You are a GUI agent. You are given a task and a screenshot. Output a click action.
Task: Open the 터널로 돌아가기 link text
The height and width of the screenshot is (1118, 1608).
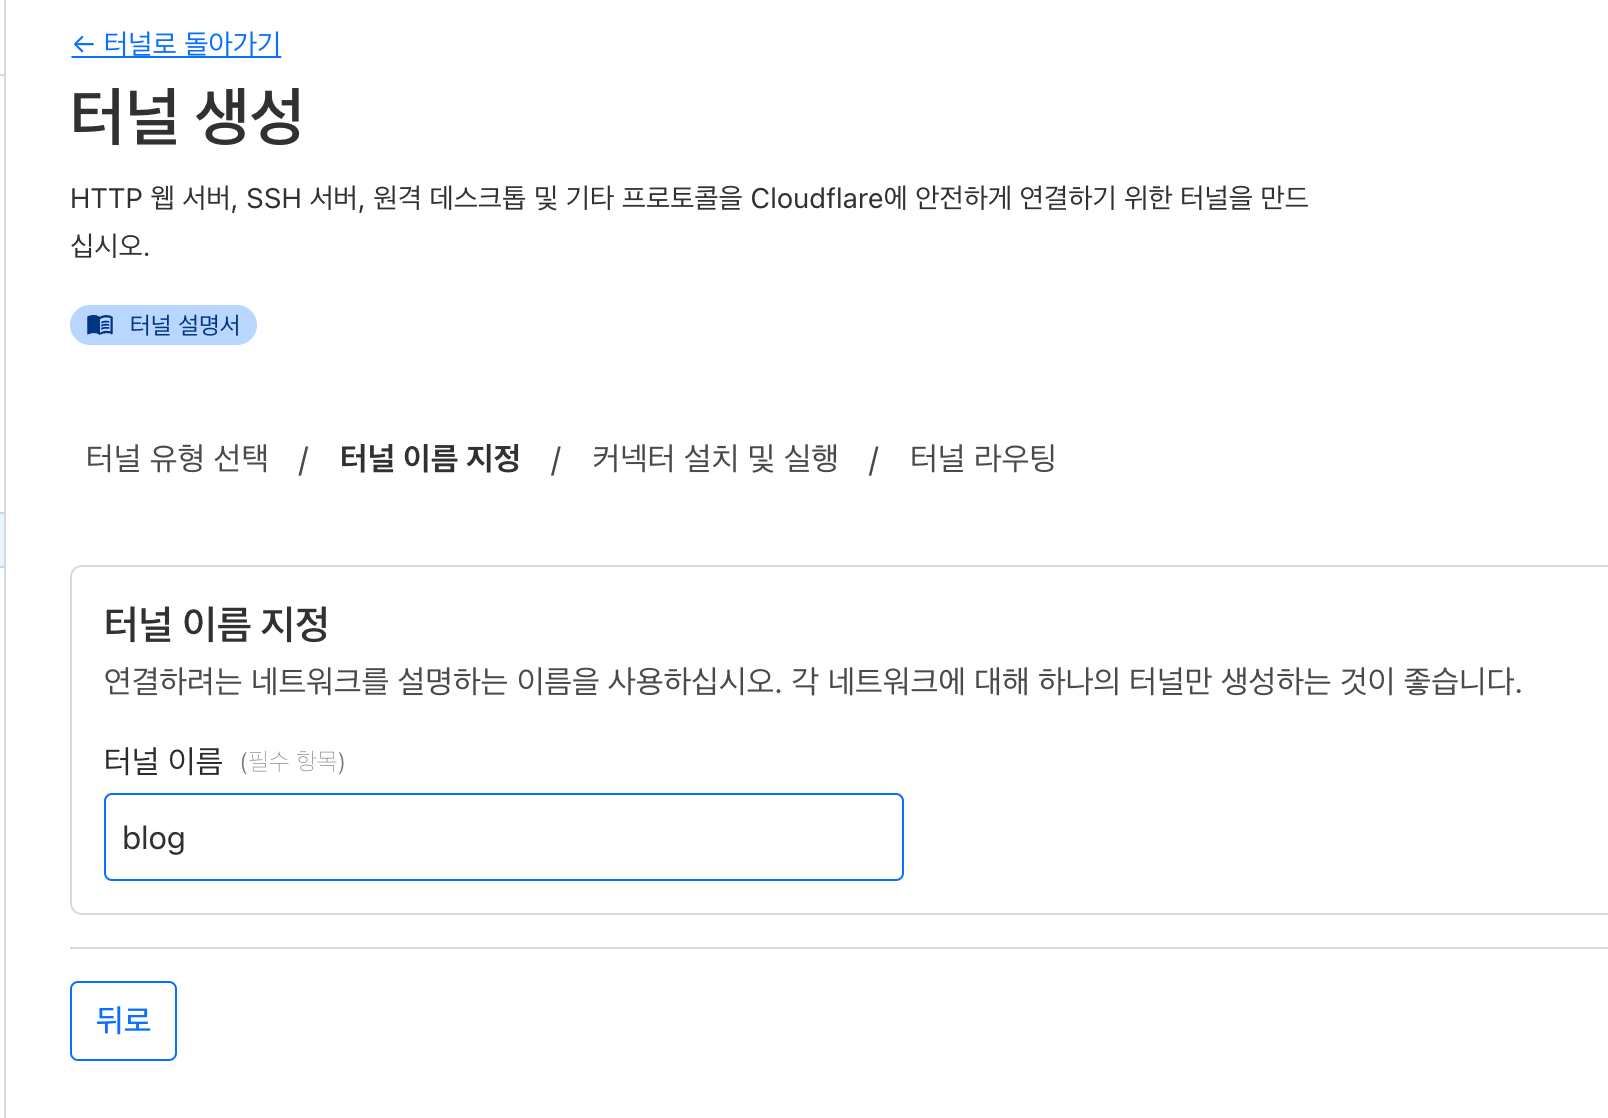point(192,44)
